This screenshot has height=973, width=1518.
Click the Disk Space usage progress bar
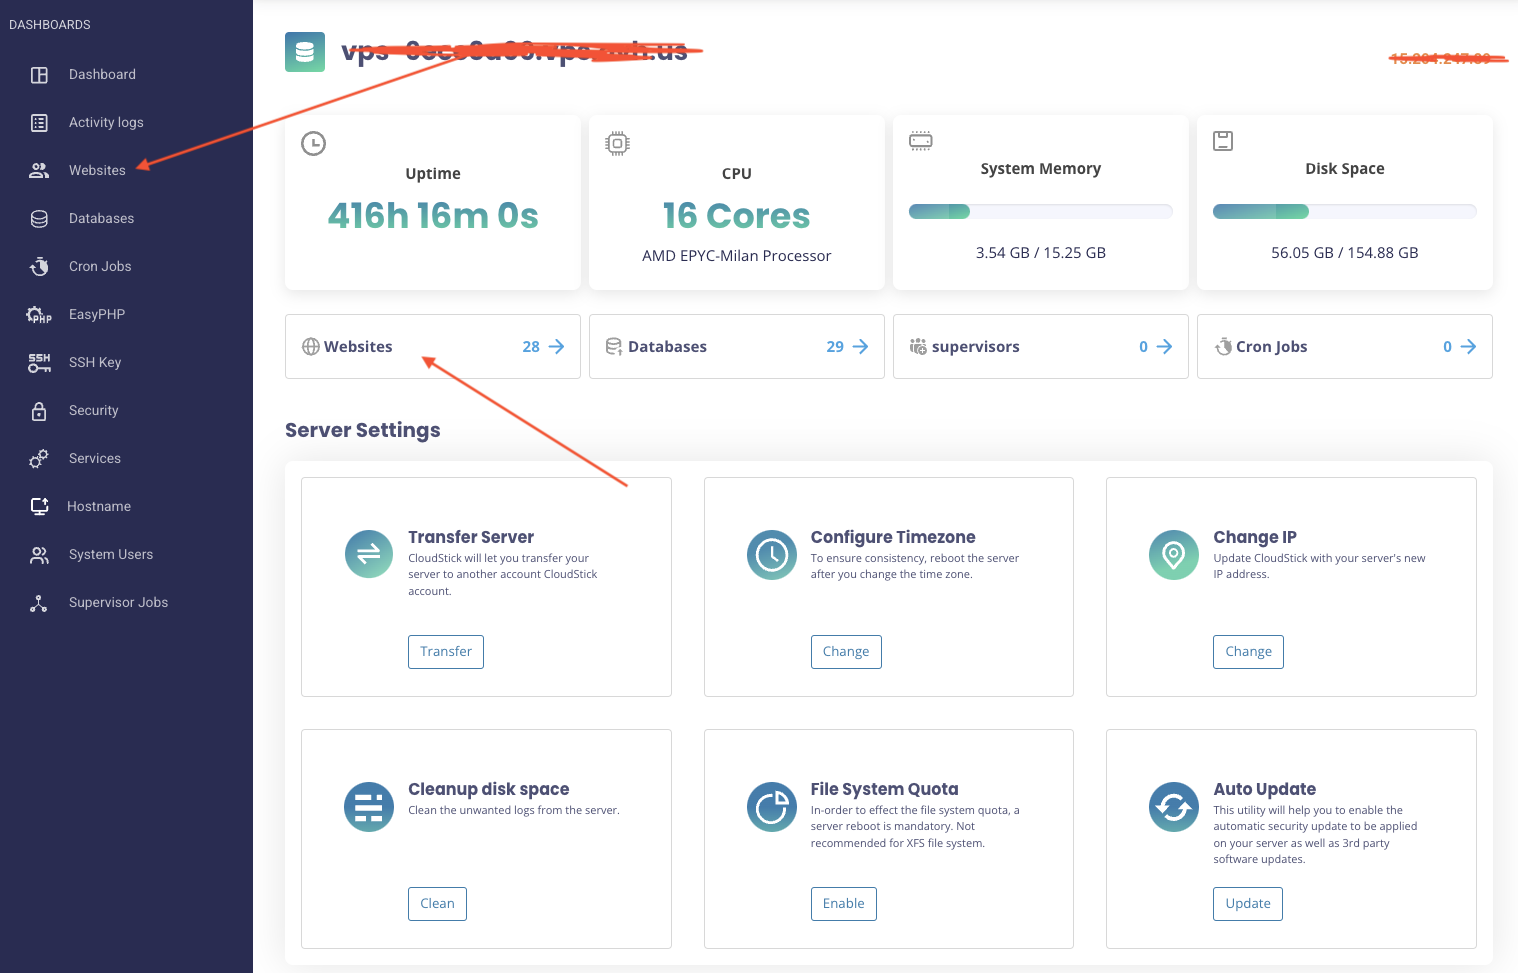1344,211
